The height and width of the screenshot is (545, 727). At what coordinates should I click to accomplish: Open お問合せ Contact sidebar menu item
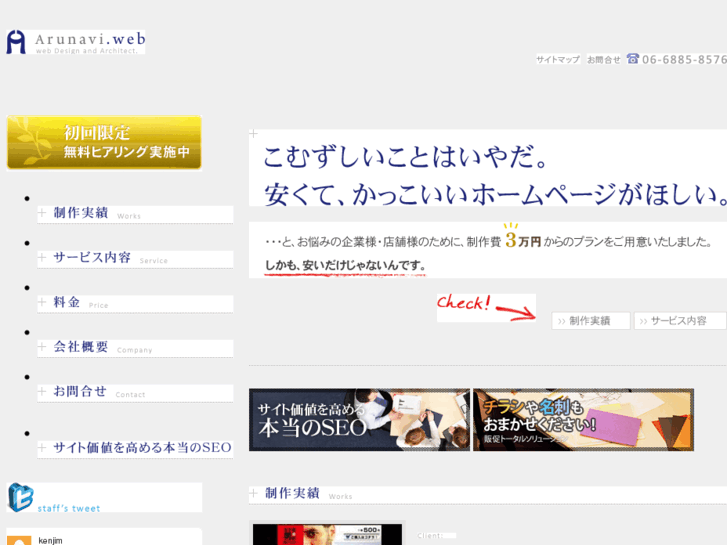click(135, 392)
